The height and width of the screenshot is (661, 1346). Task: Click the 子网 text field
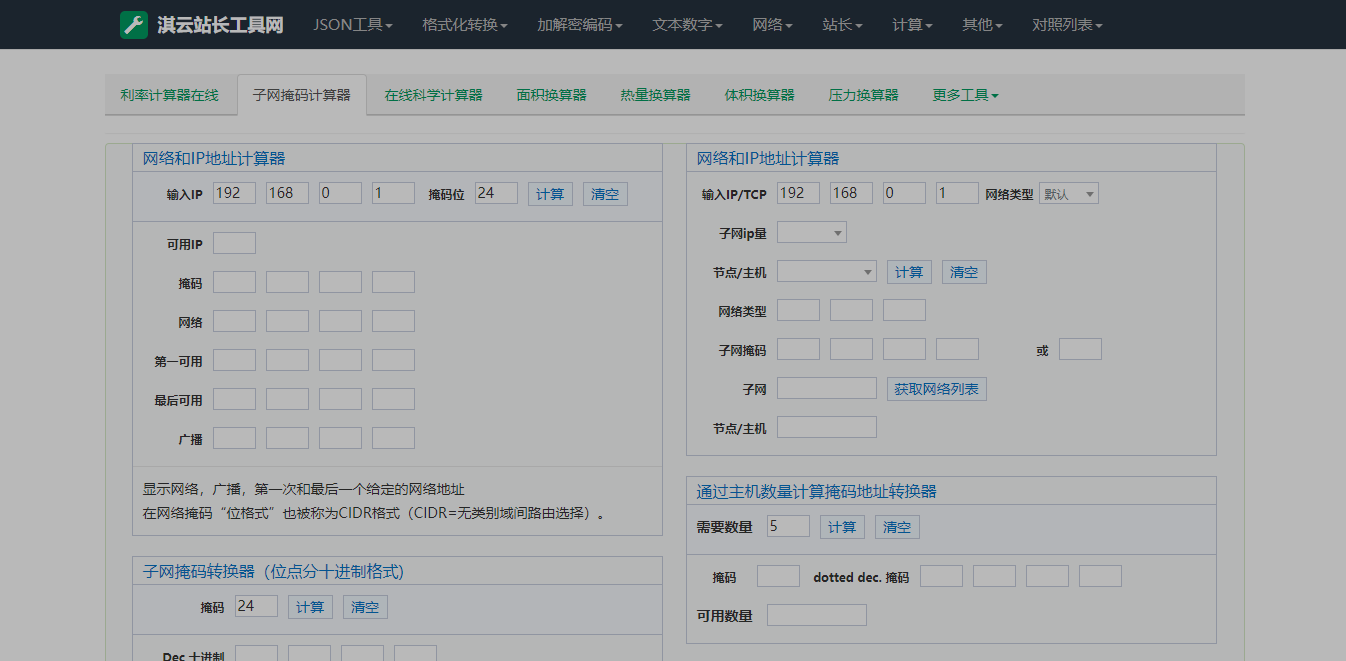pyautogui.click(x=827, y=388)
